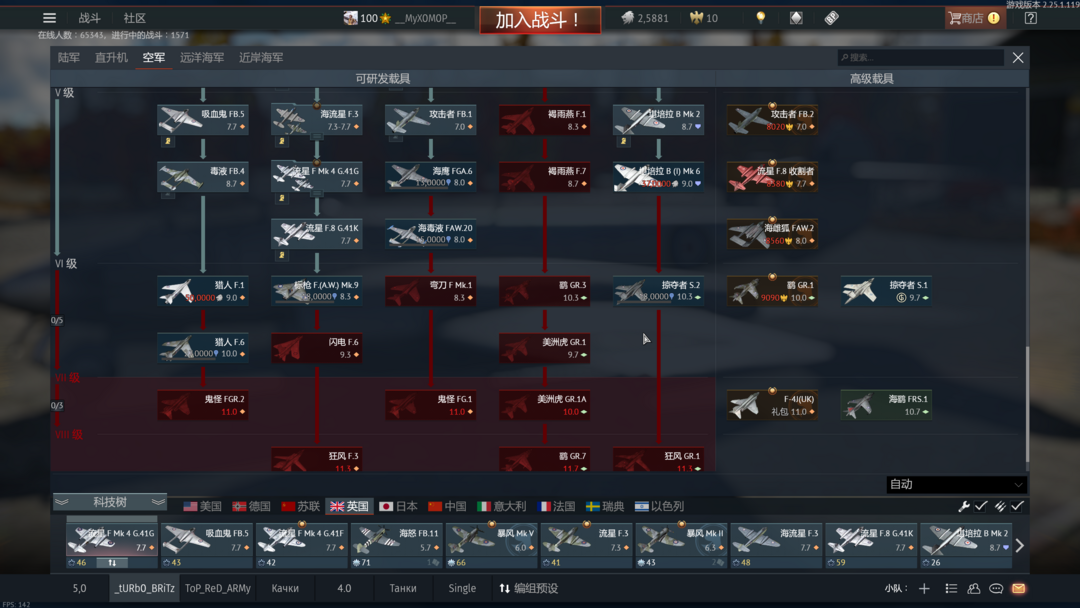Click the player avatar icon

point(351,18)
